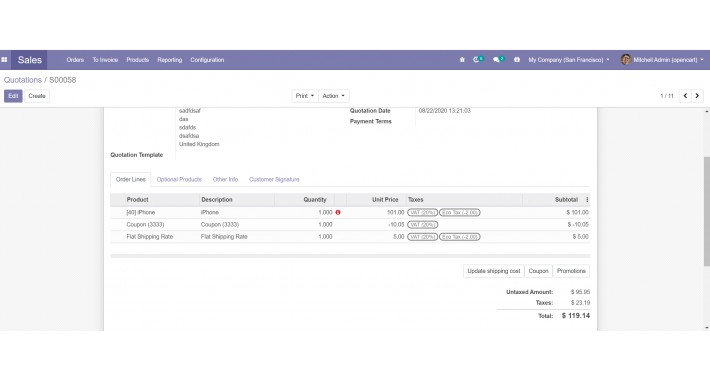Switch to Order Lines tab

pyautogui.click(x=131, y=179)
